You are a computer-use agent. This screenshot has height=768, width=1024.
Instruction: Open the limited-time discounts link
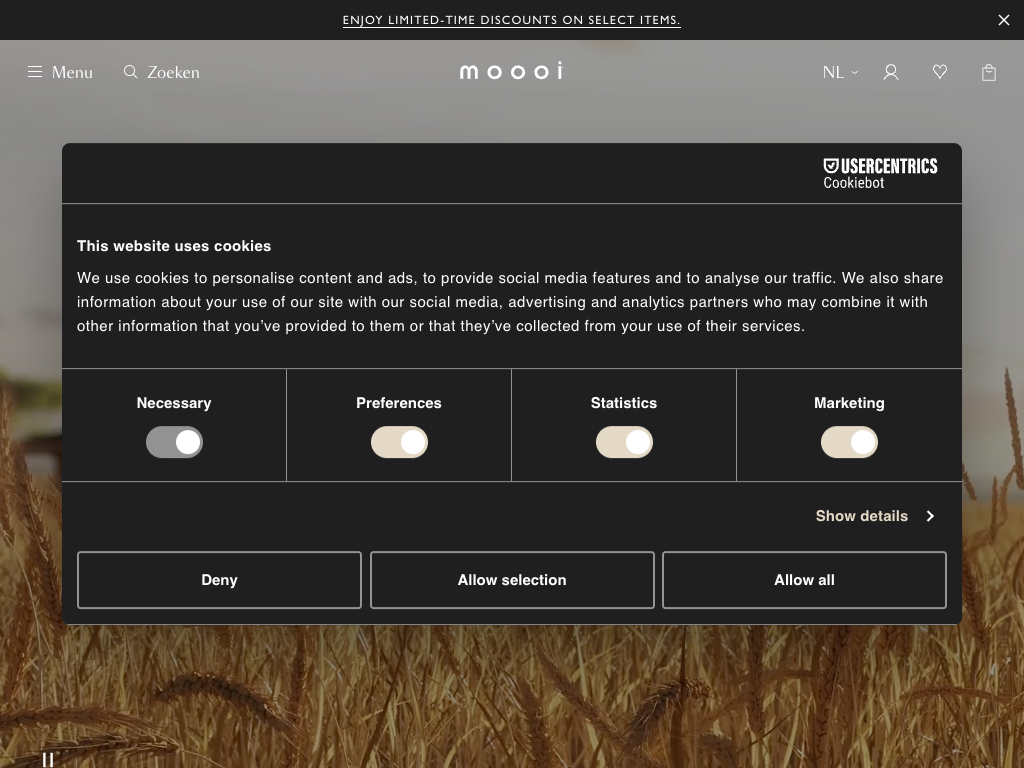click(511, 20)
